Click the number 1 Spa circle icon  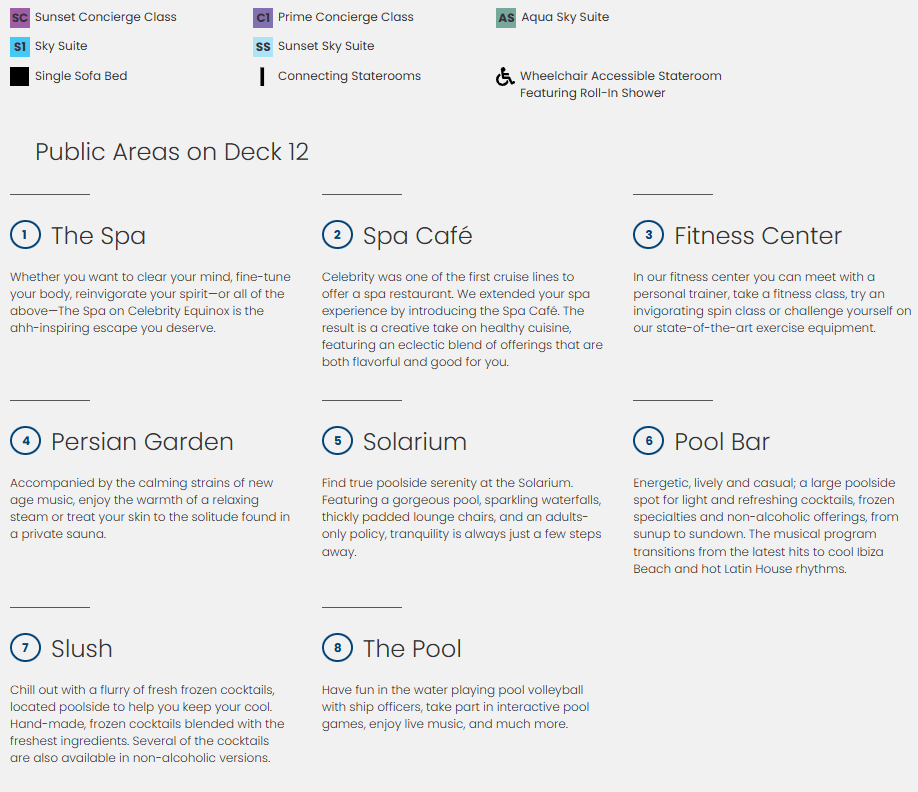click(25, 235)
